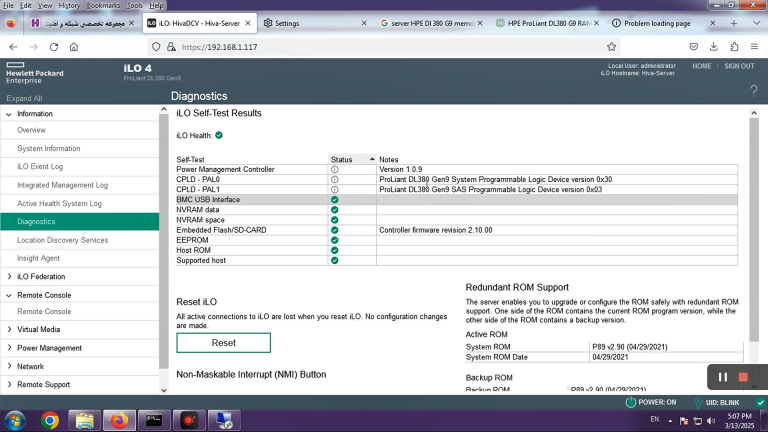The height and width of the screenshot is (432, 768).
Task: Click the Supported host status check icon
Action: click(335, 261)
